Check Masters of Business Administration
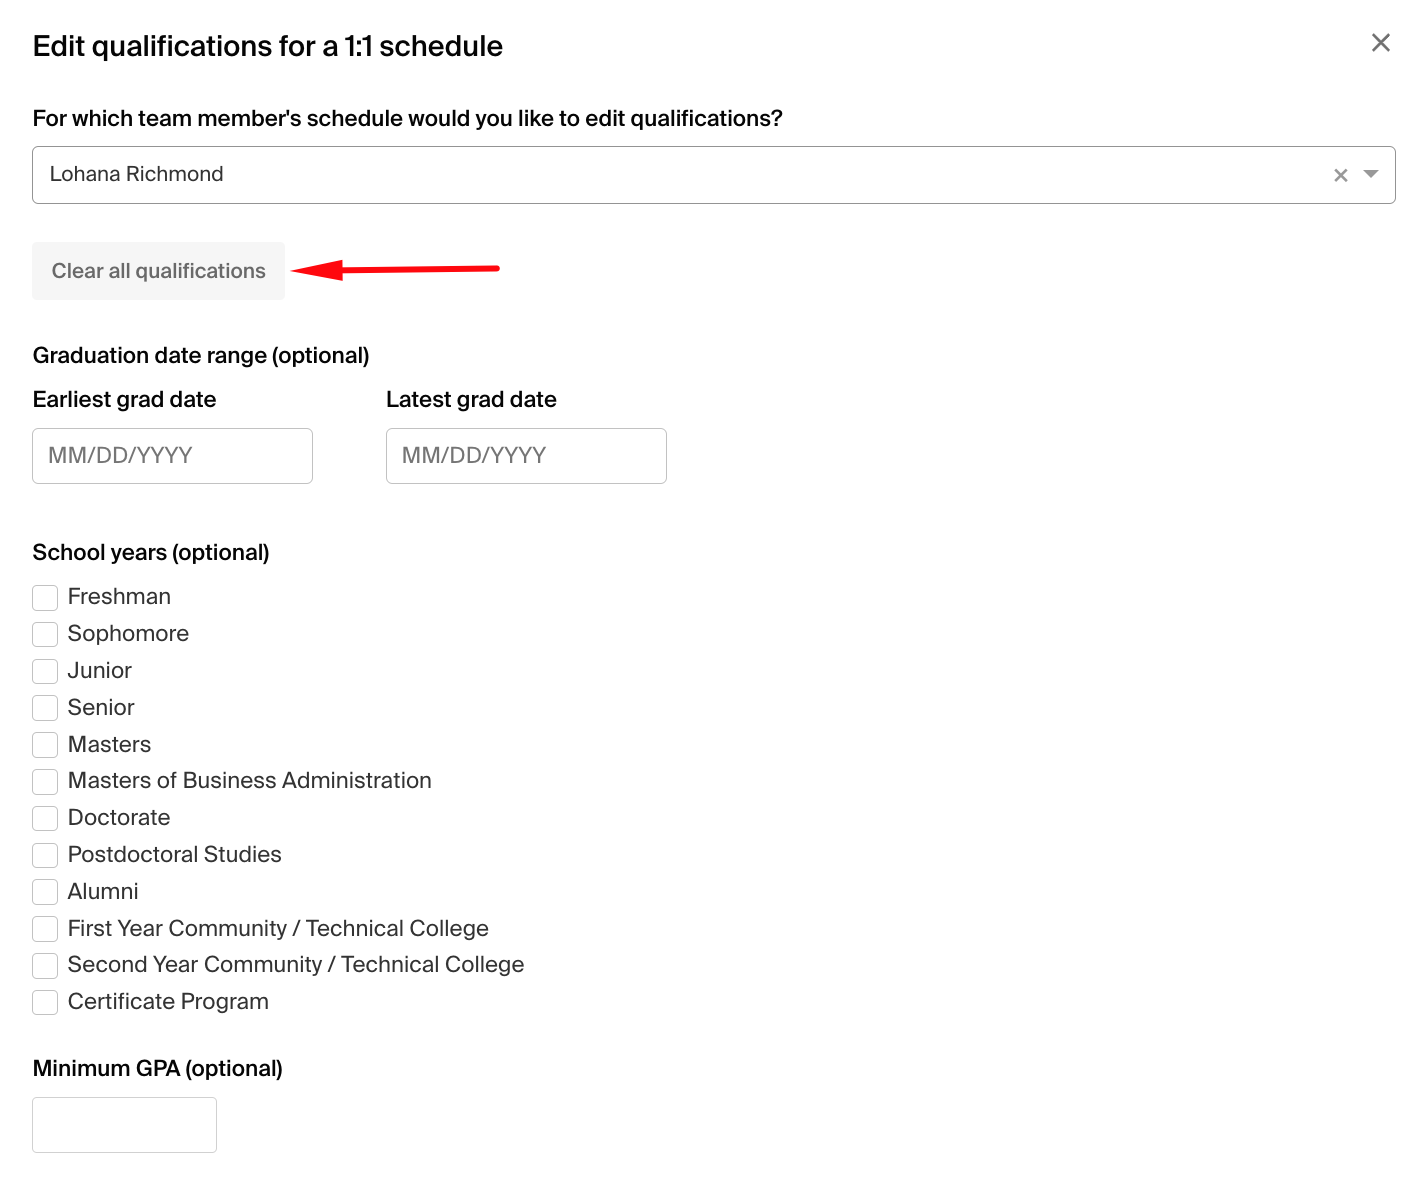This screenshot has height=1182, width=1422. coord(45,781)
